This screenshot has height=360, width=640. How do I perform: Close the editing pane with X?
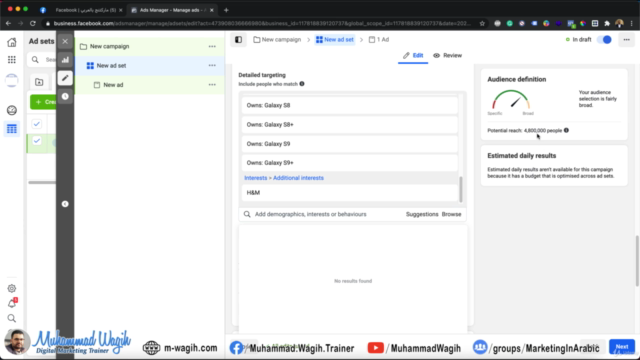coord(65,41)
